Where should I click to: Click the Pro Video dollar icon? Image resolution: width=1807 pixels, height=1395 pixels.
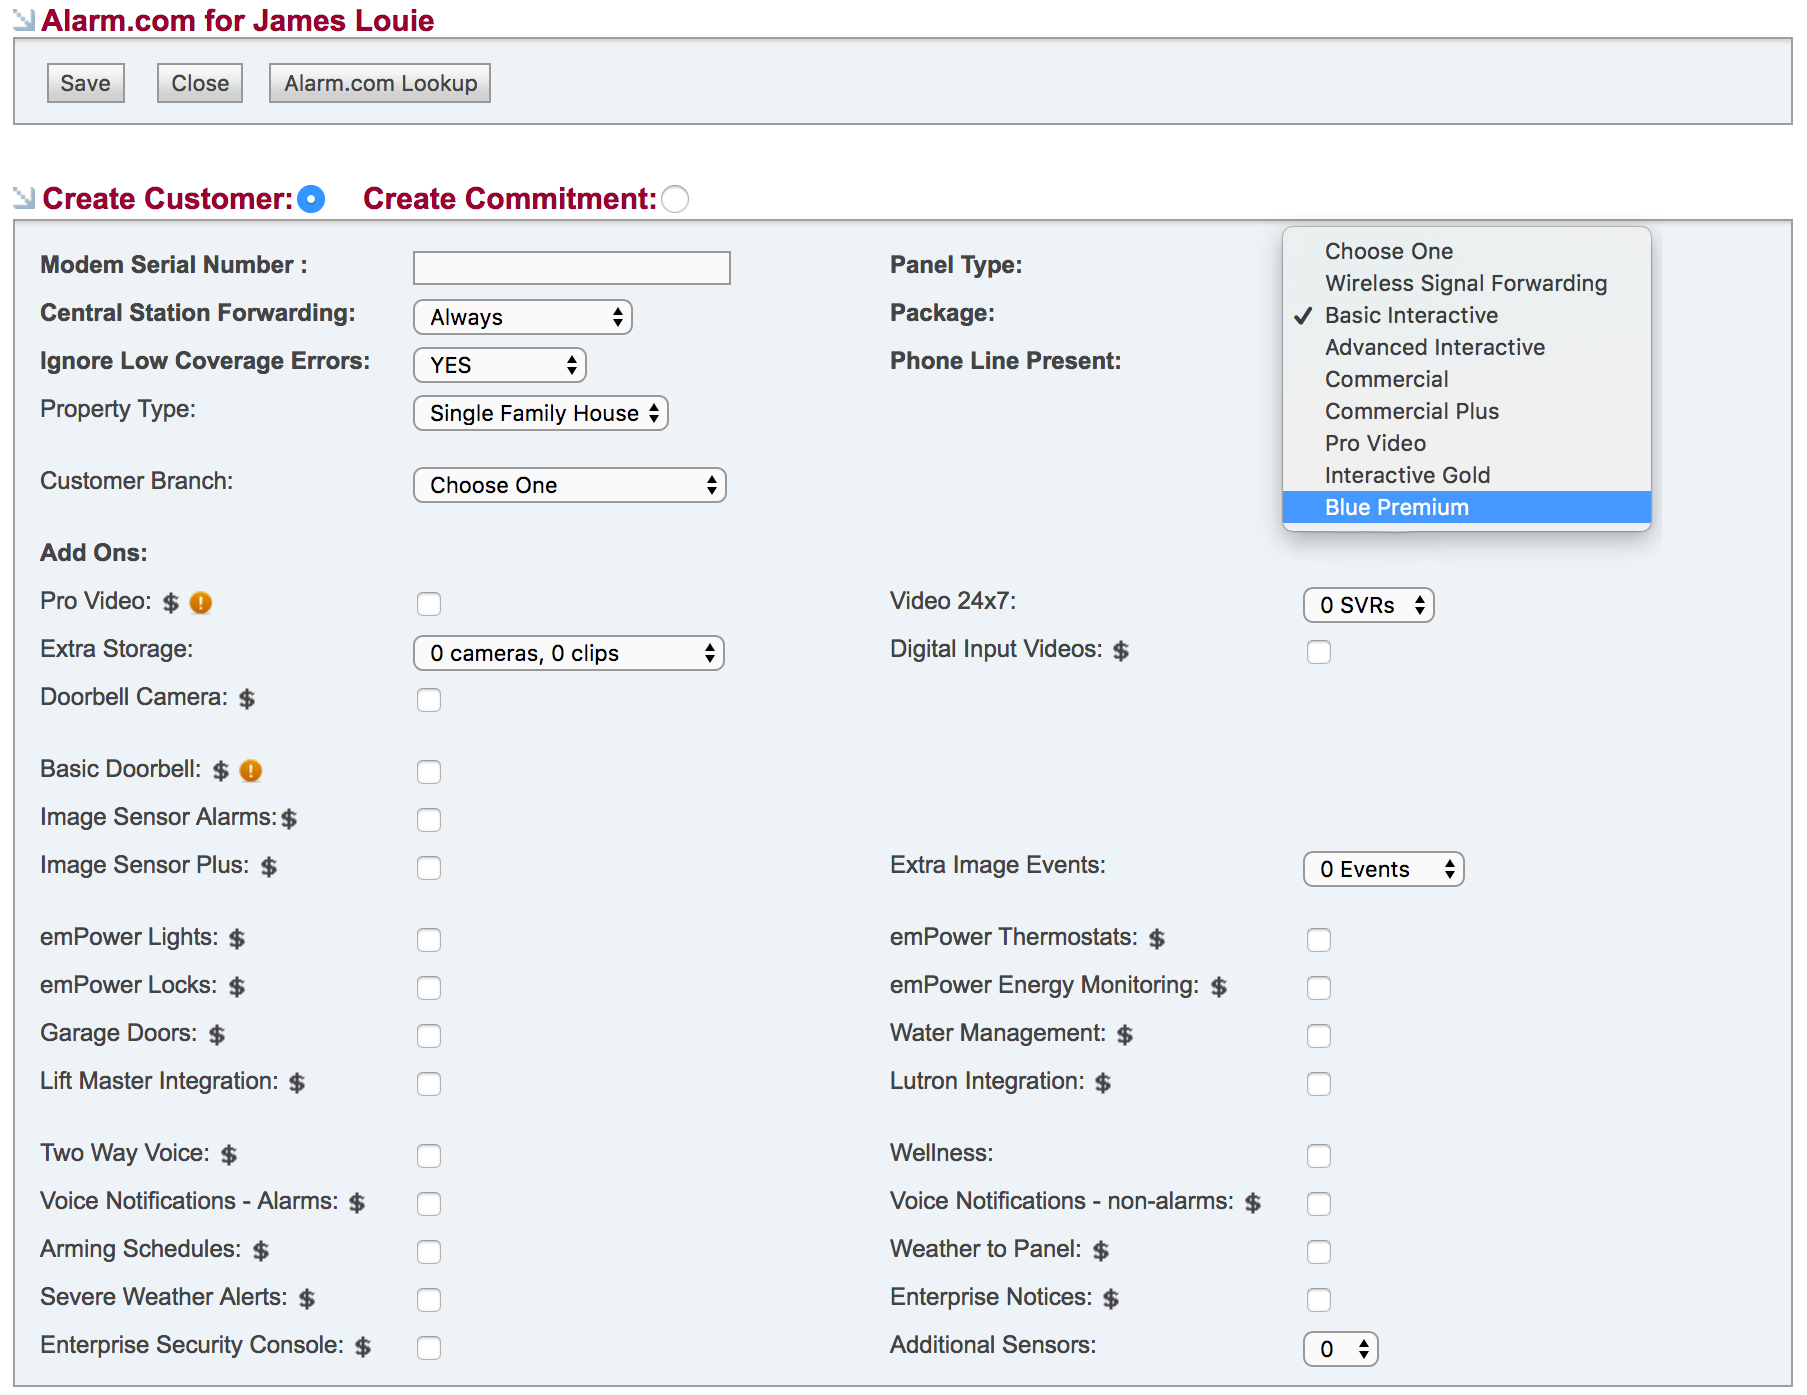point(171,603)
